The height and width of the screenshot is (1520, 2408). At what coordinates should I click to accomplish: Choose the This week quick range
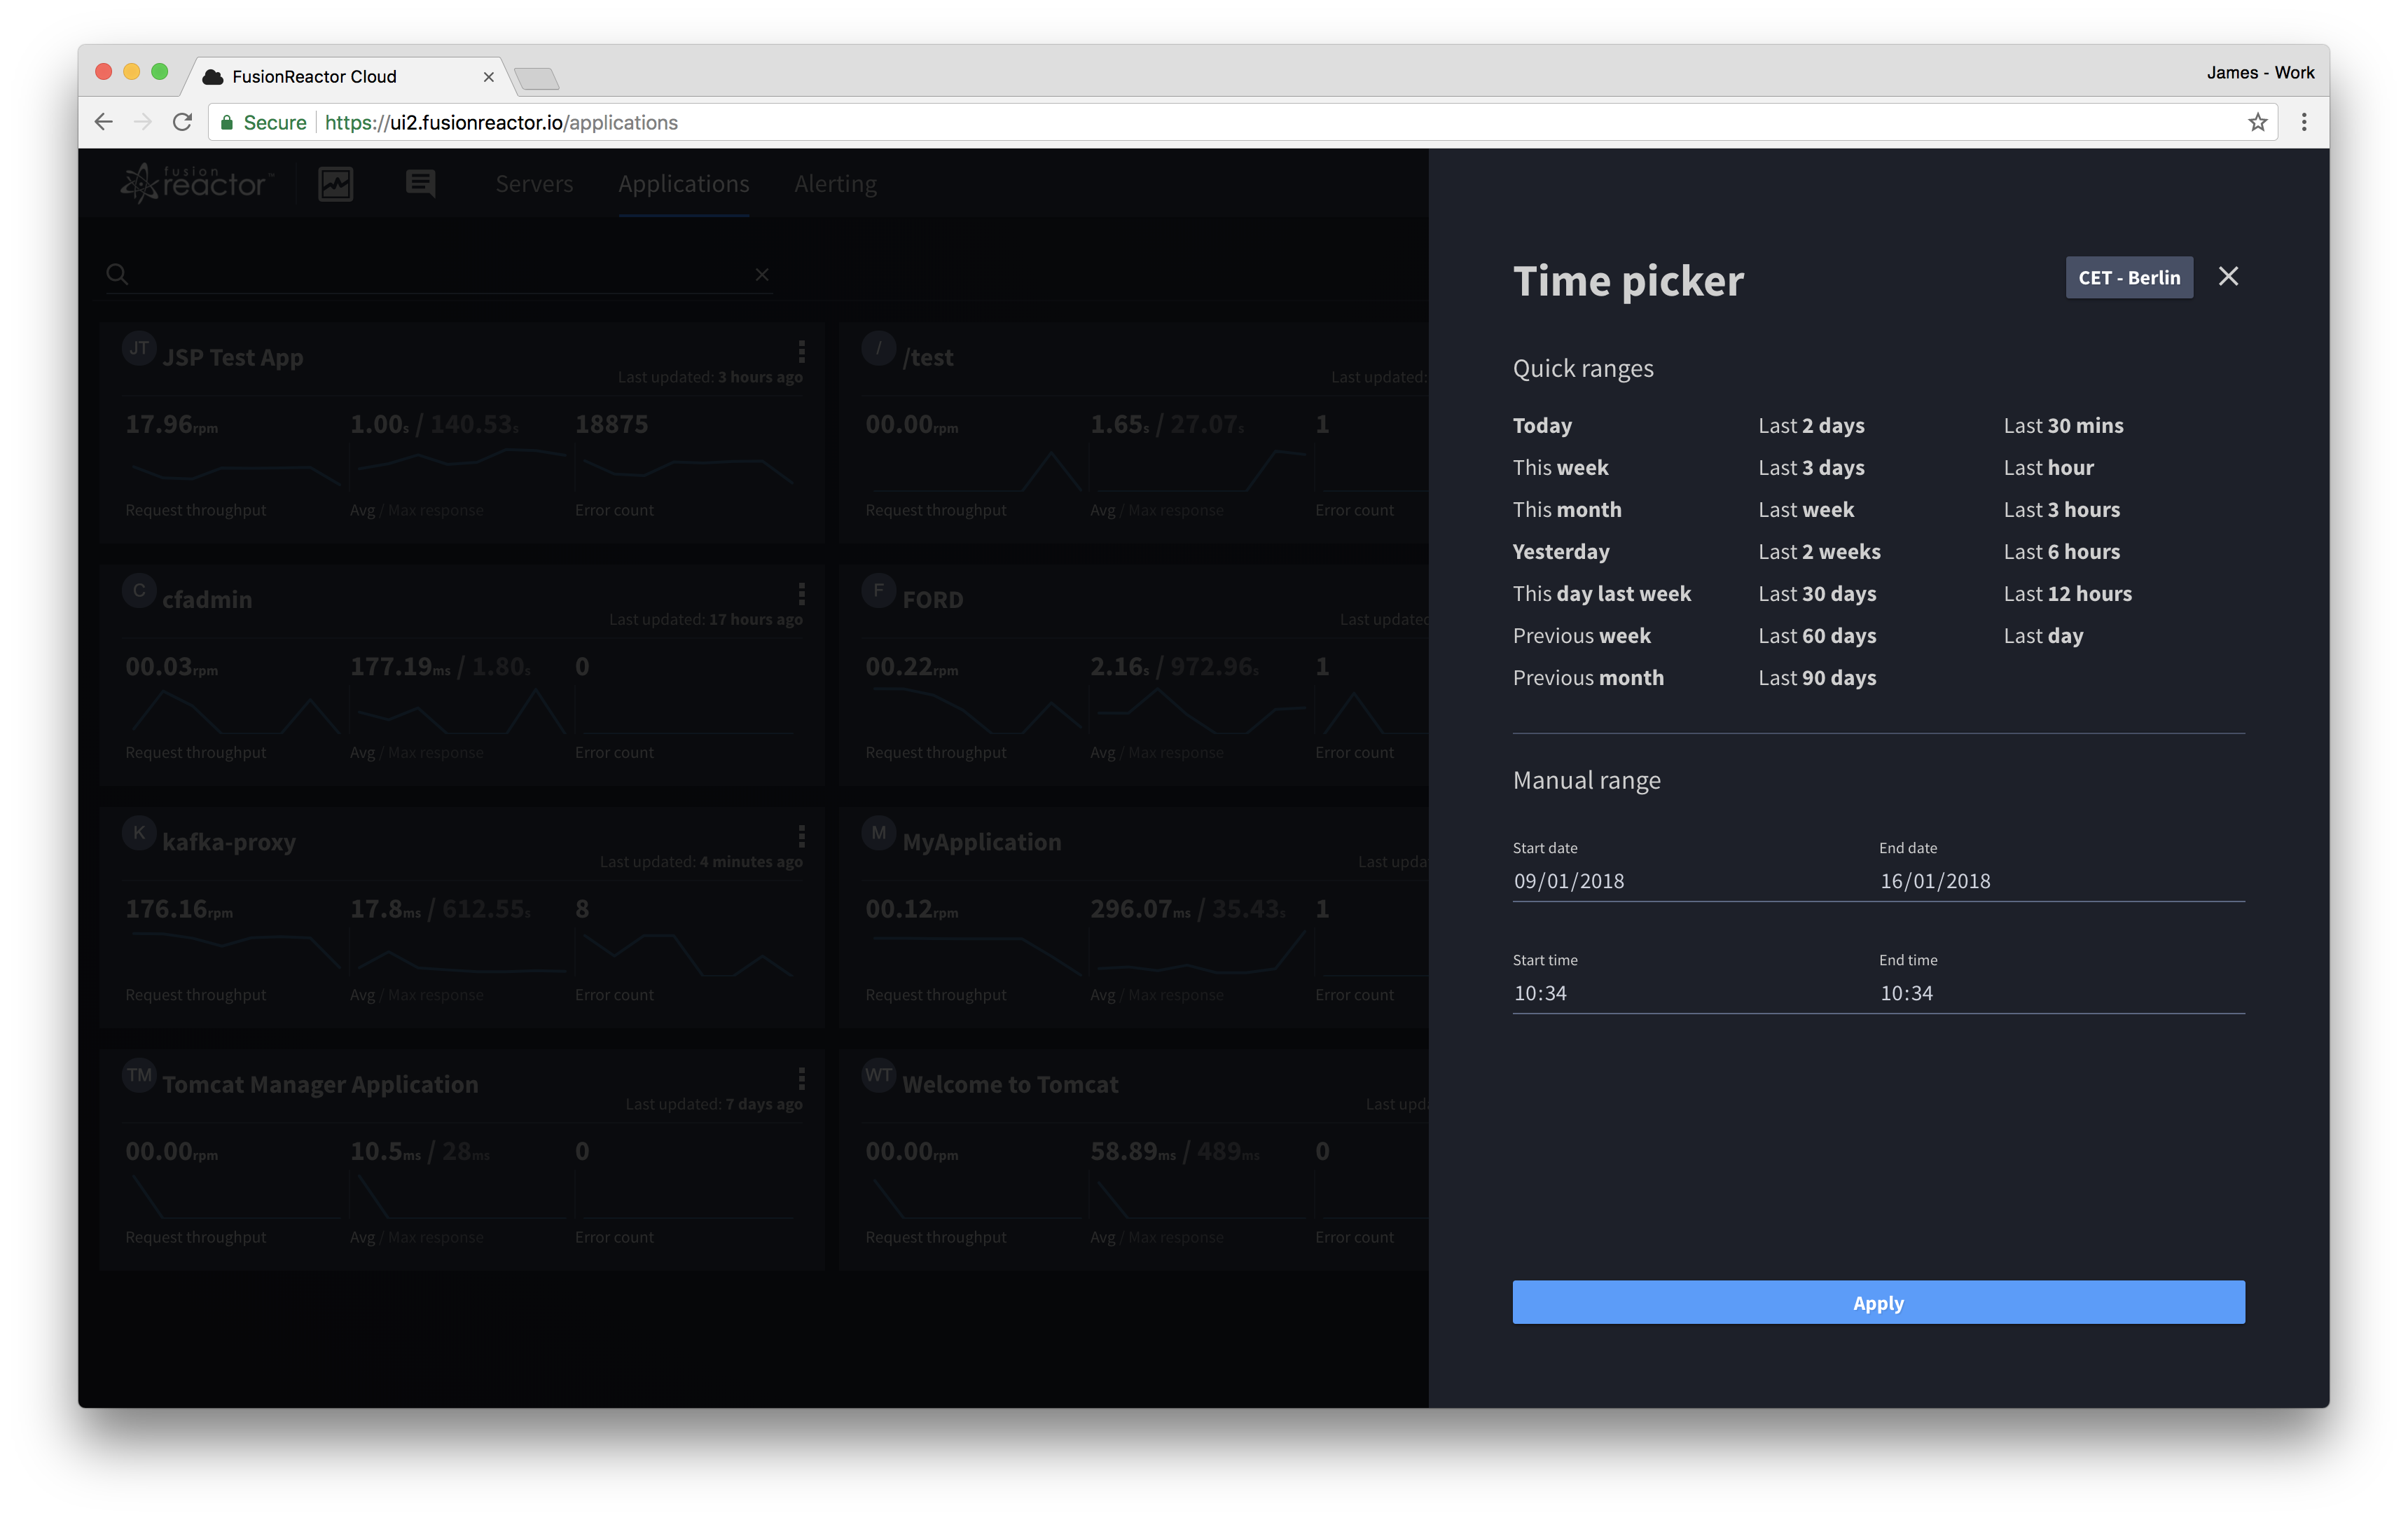click(1560, 467)
